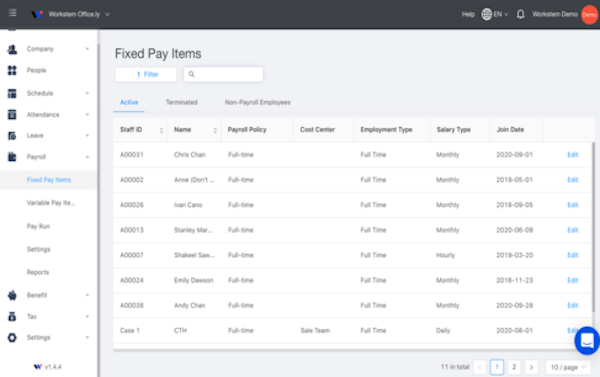This screenshot has width=600, height=377.
Task: Sort by Name arrows
Action: [215, 131]
